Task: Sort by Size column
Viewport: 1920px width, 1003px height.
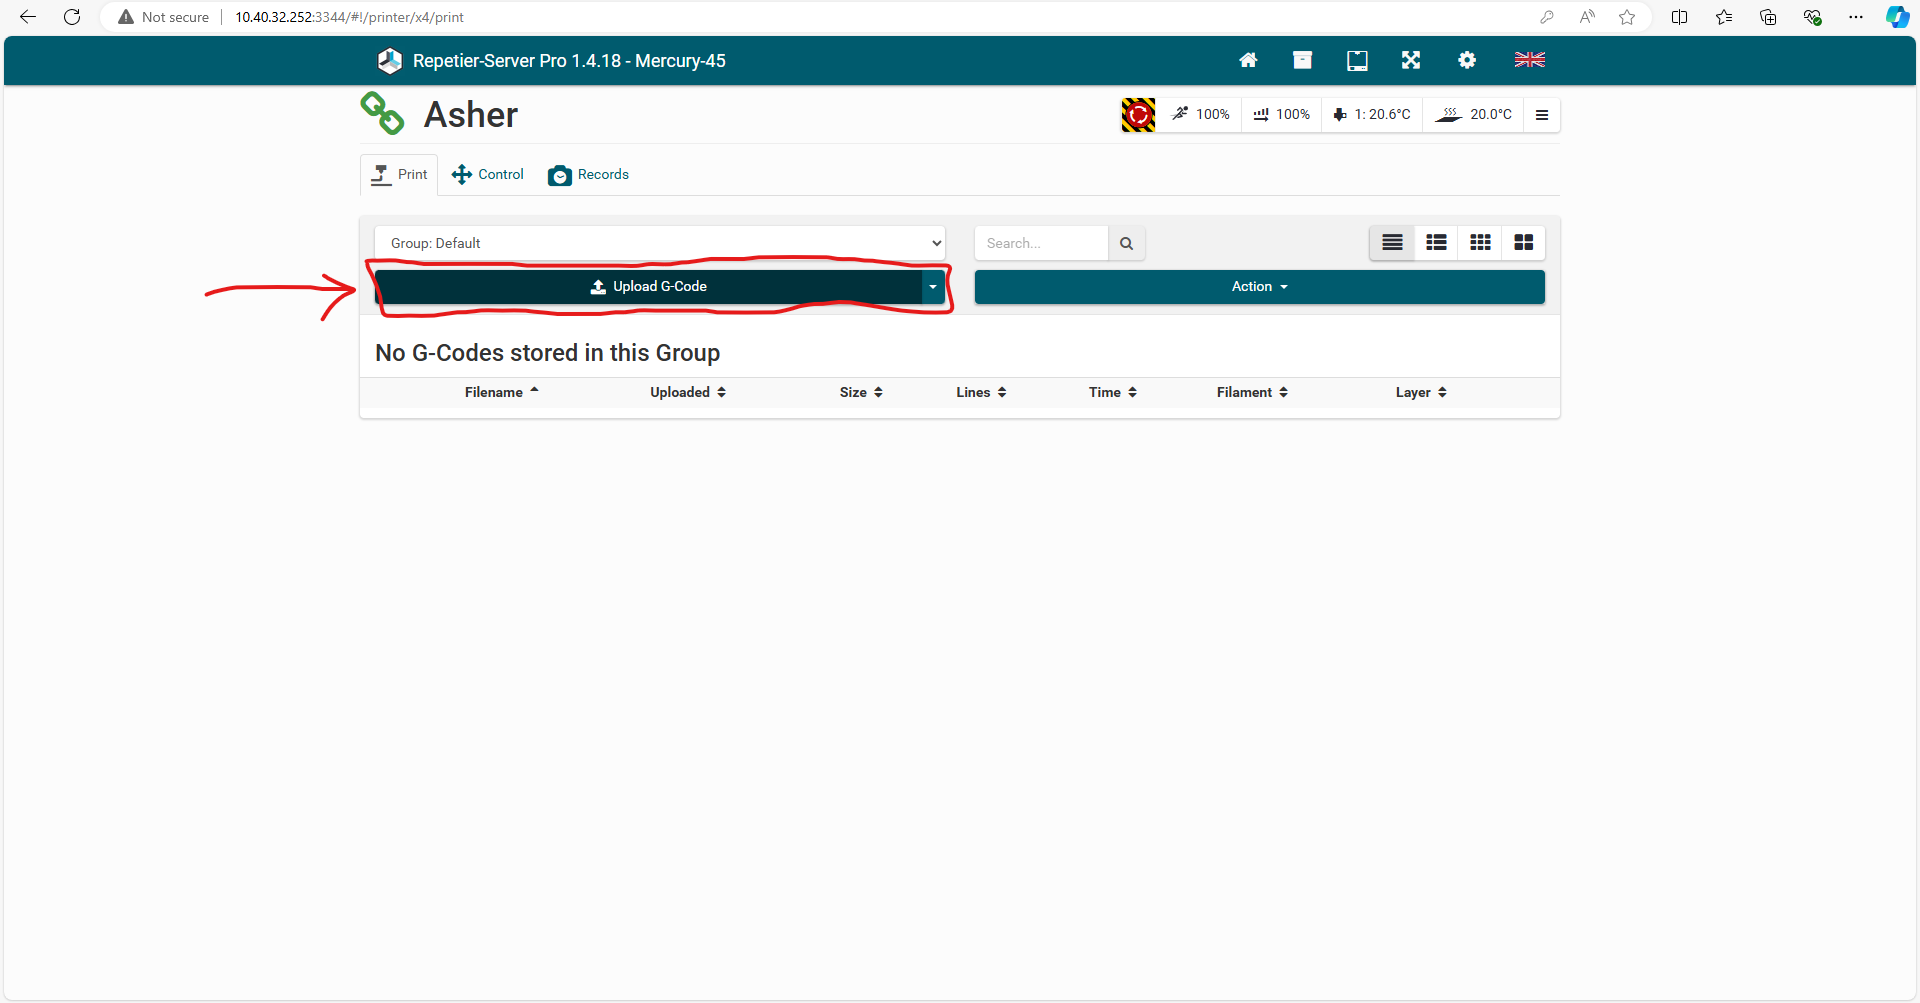Action: (x=861, y=392)
